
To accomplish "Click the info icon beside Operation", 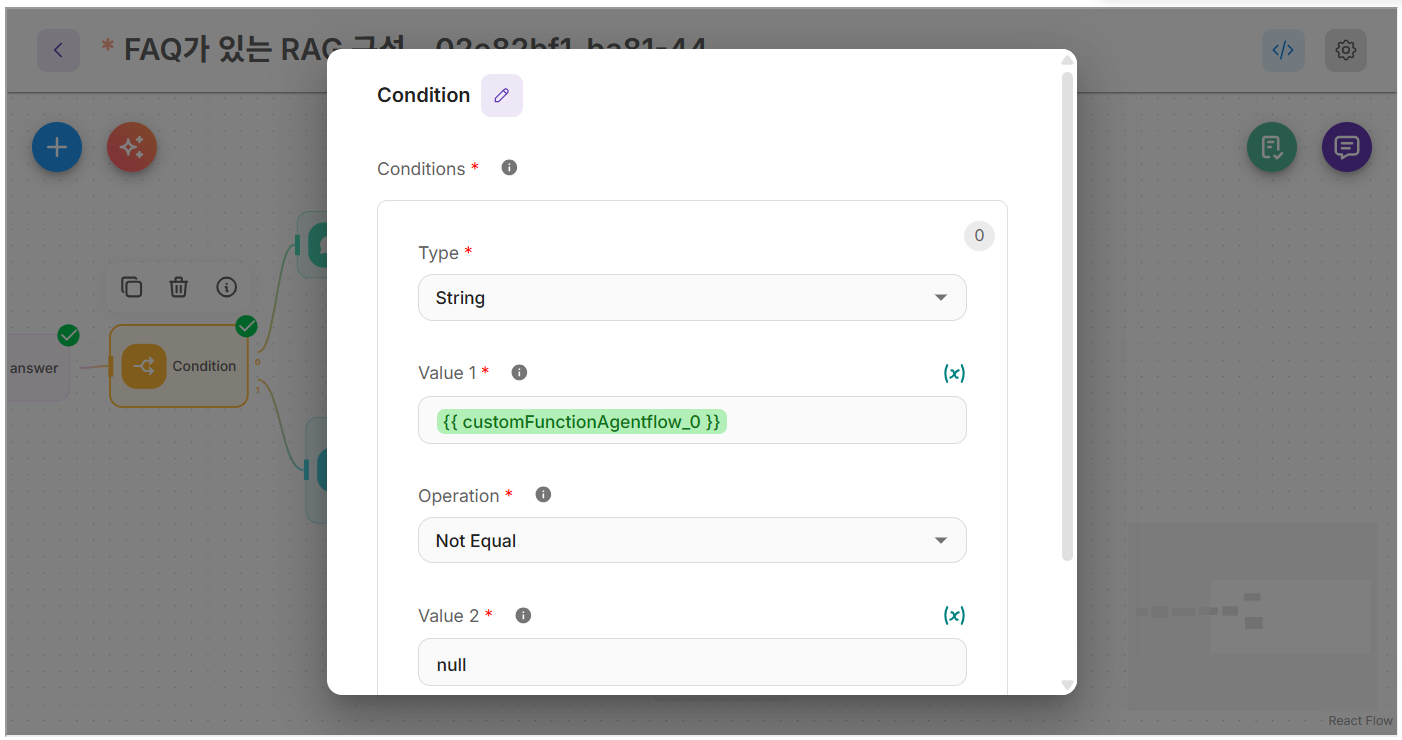I will point(543,495).
